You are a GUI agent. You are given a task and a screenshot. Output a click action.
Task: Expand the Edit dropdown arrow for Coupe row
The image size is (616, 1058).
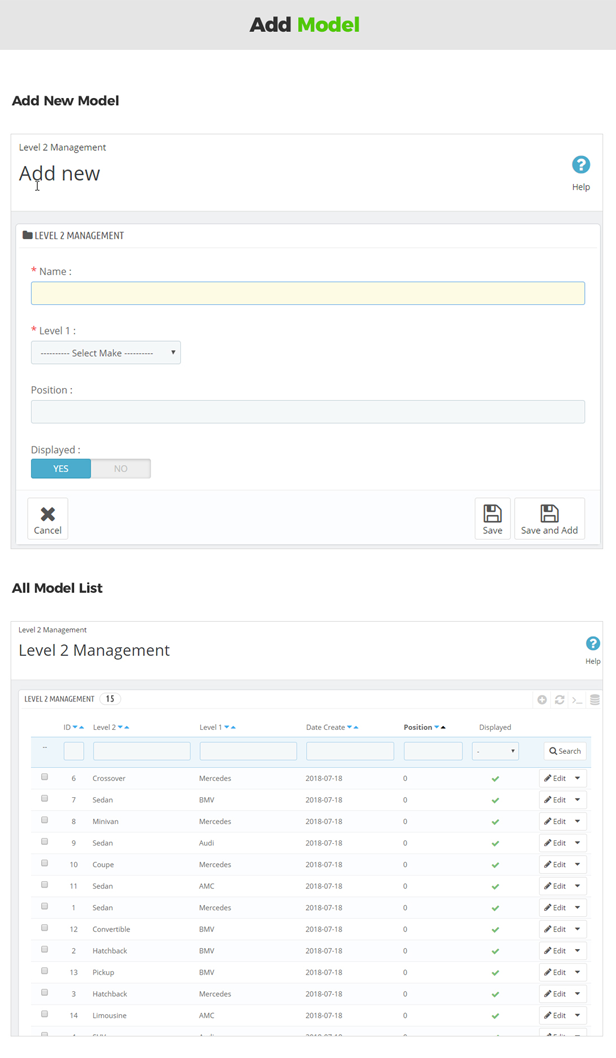pyautogui.click(x=578, y=864)
